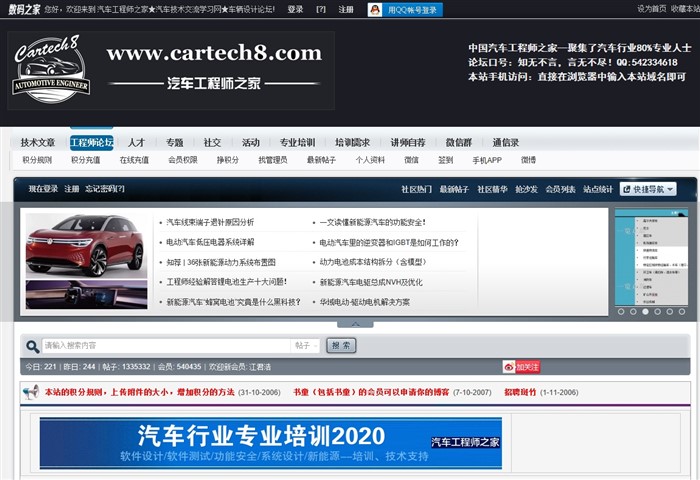The image size is (700, 480).
Task: Open the 通信录 main tab
Action: pyautogui.click(x=505, y=142)
